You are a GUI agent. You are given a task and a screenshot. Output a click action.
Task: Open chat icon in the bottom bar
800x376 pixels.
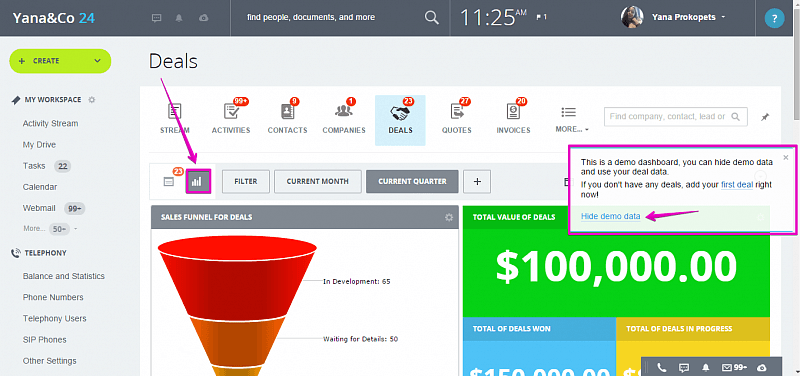(x=684, y=367)
